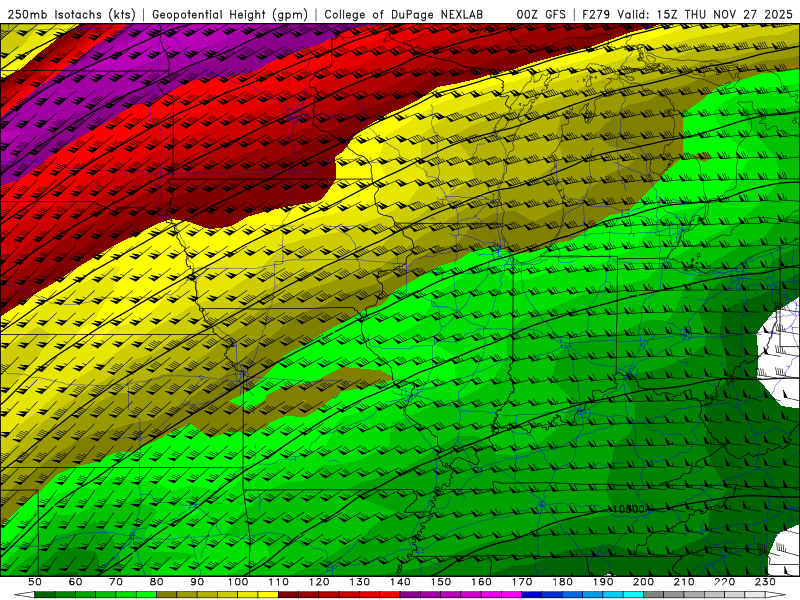Click the 70 knot color scale label
Viewport: 800px width, 600px height.
point(116,582)
